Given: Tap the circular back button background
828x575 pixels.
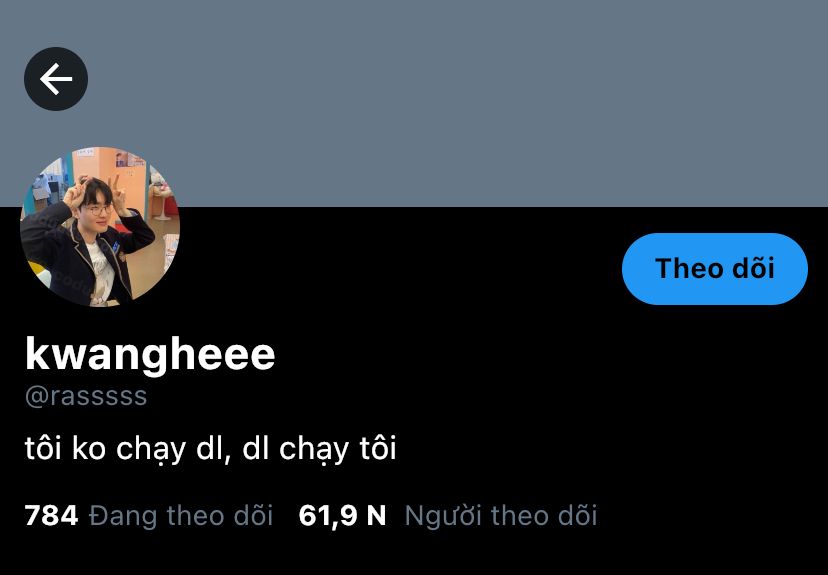Looking at the screenshot, I should (56, 79).
